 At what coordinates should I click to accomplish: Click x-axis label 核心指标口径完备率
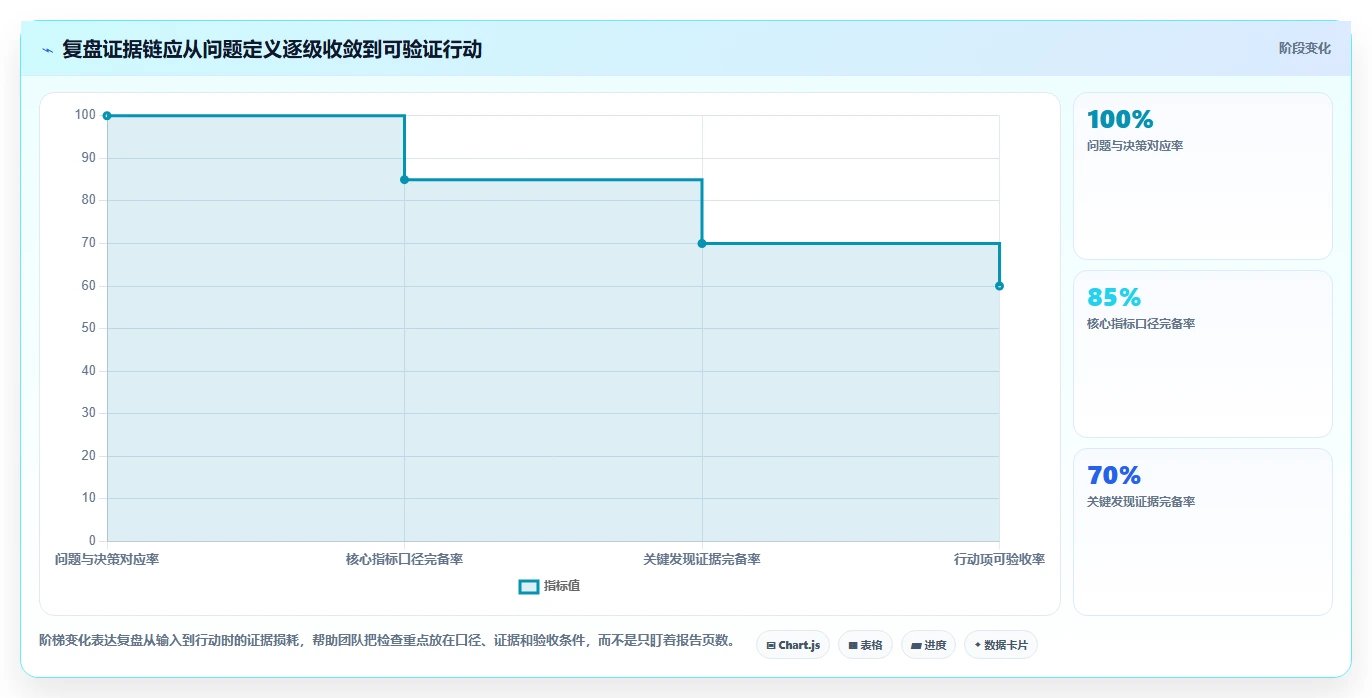coord(404,559)
